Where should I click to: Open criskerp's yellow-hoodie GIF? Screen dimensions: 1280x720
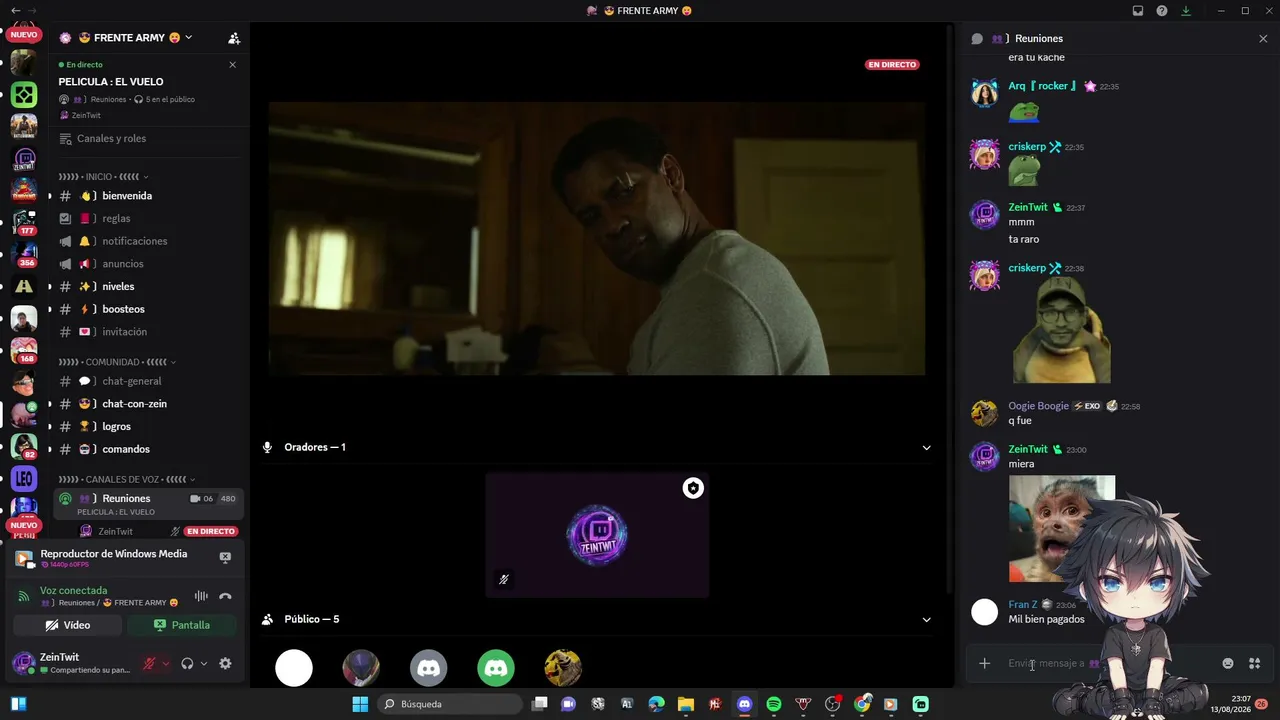point(1061,331)
